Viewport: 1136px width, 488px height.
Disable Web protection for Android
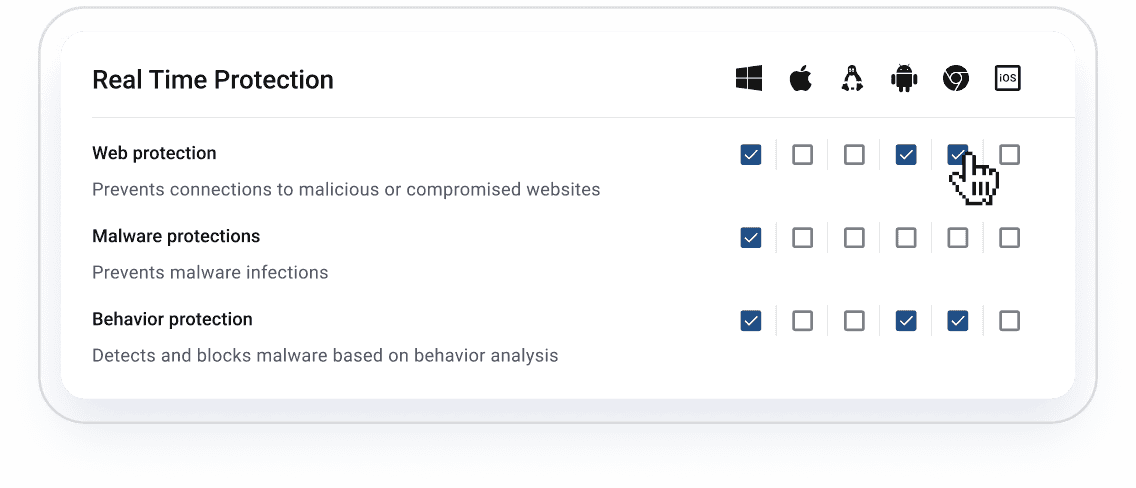pos(906,154)
